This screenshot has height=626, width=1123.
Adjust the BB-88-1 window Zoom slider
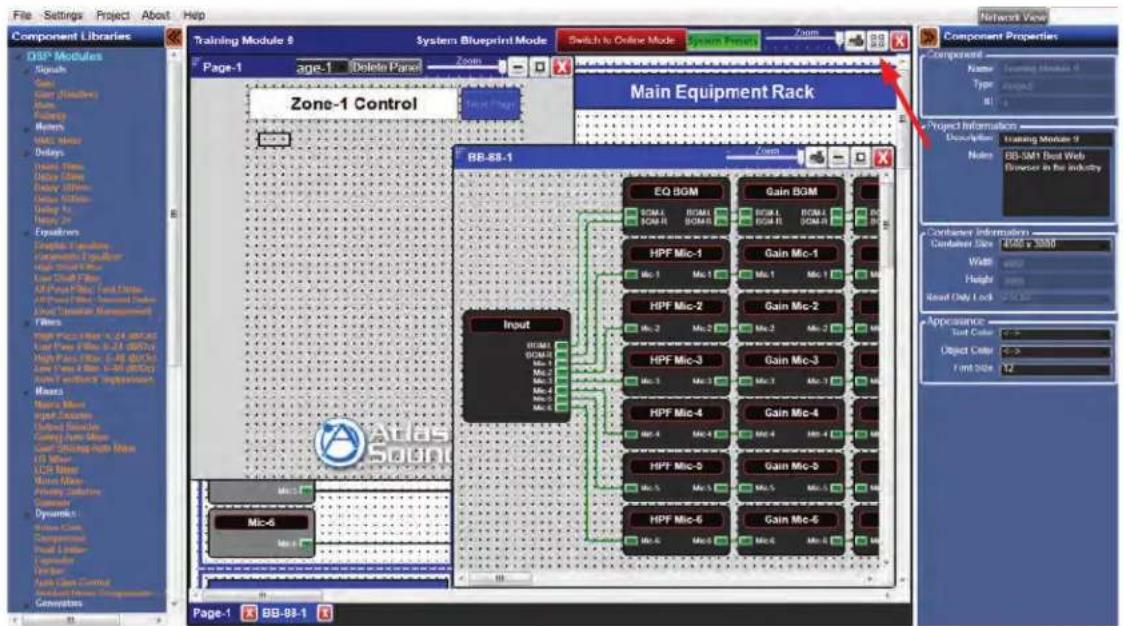(765, 158)
